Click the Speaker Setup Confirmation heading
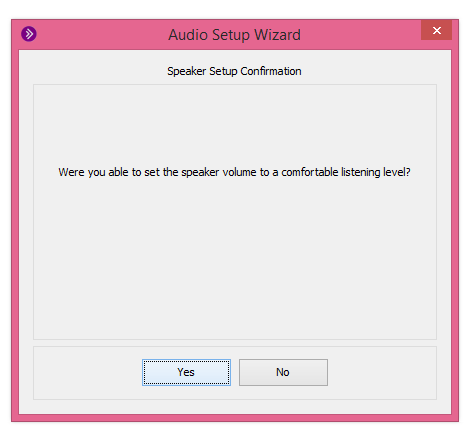This screenshot has width=470, height=436. (234, 71)
